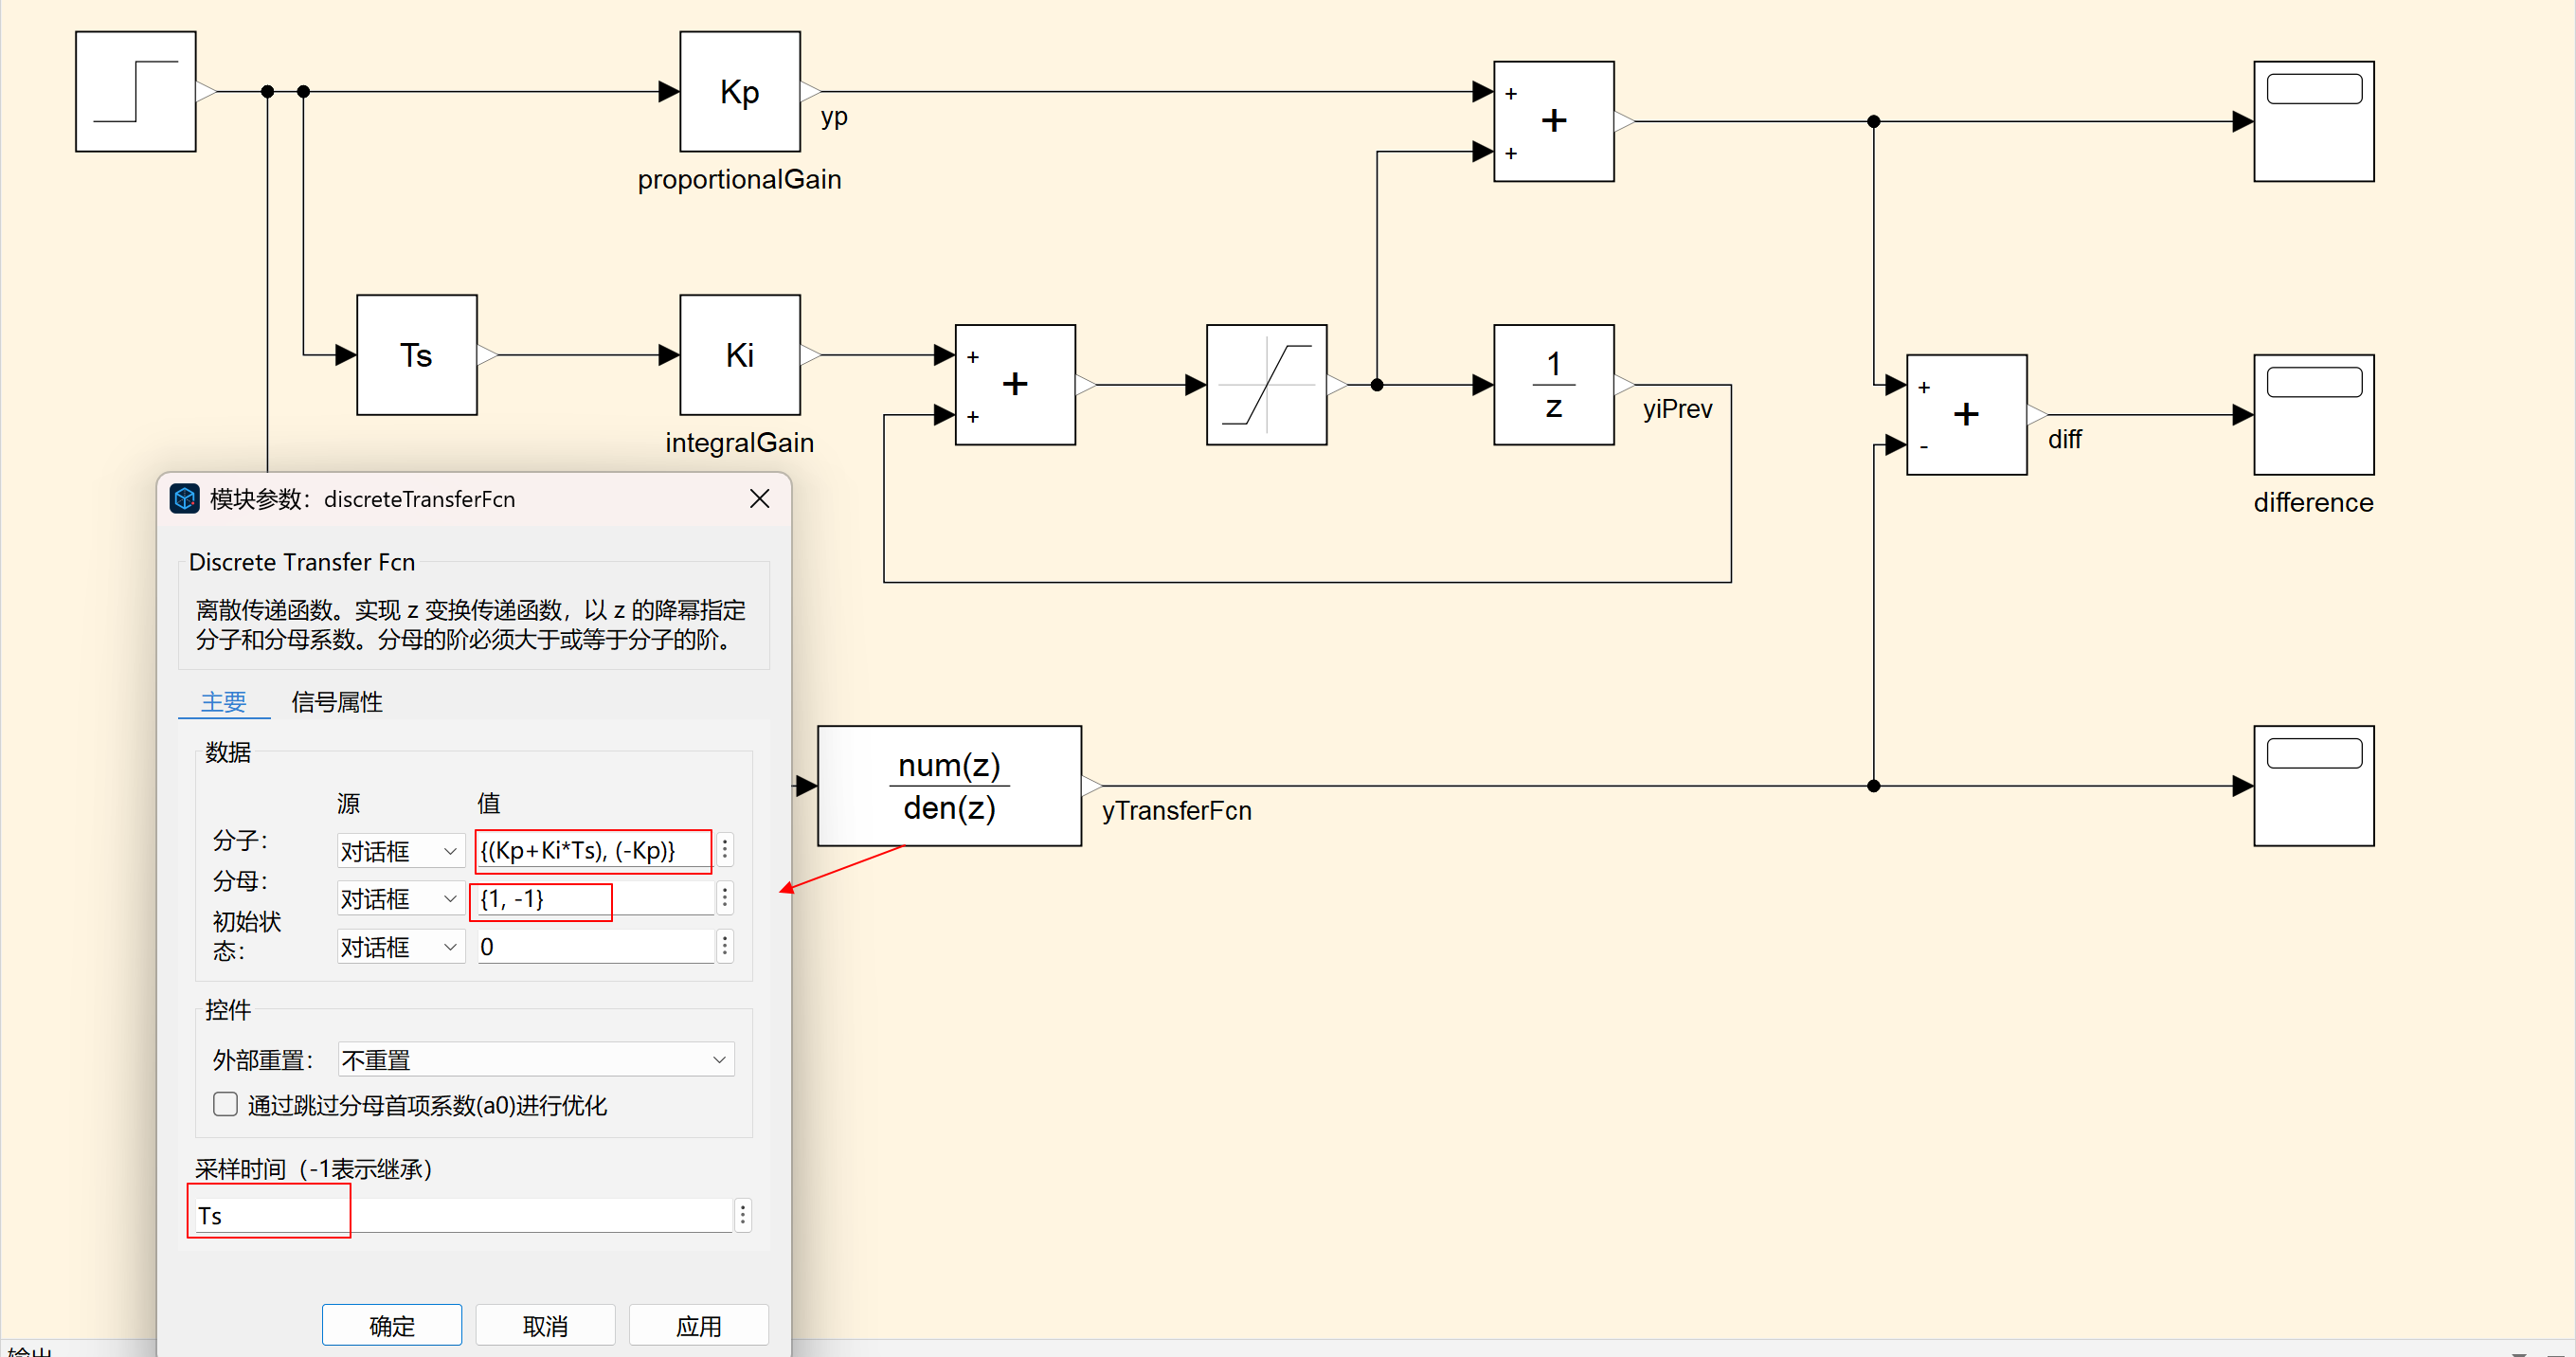2576x1357 pixels.
Task: Select the Ts gain block
Action: pos(416,354)
